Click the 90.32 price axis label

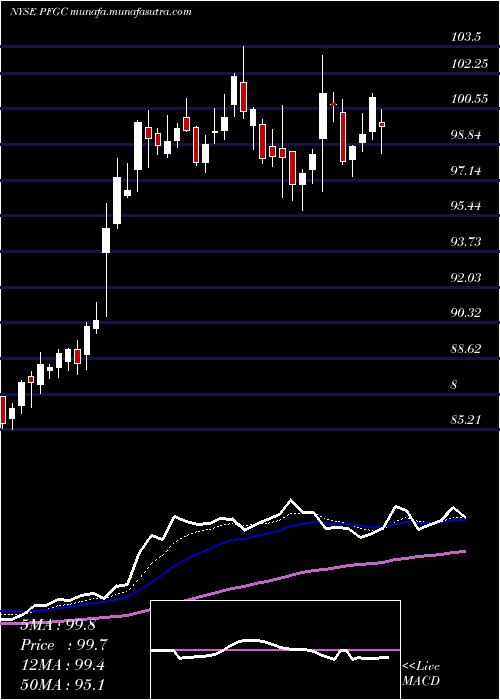[466, 313]
